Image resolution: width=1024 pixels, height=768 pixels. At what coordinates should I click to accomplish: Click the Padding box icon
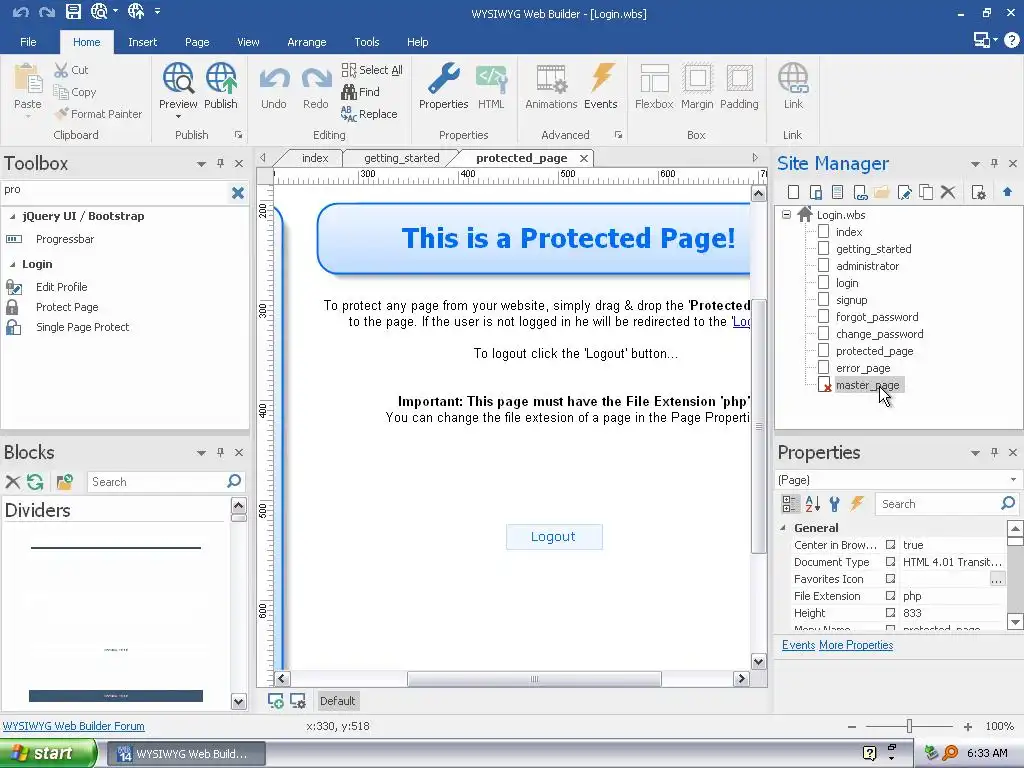739,78
